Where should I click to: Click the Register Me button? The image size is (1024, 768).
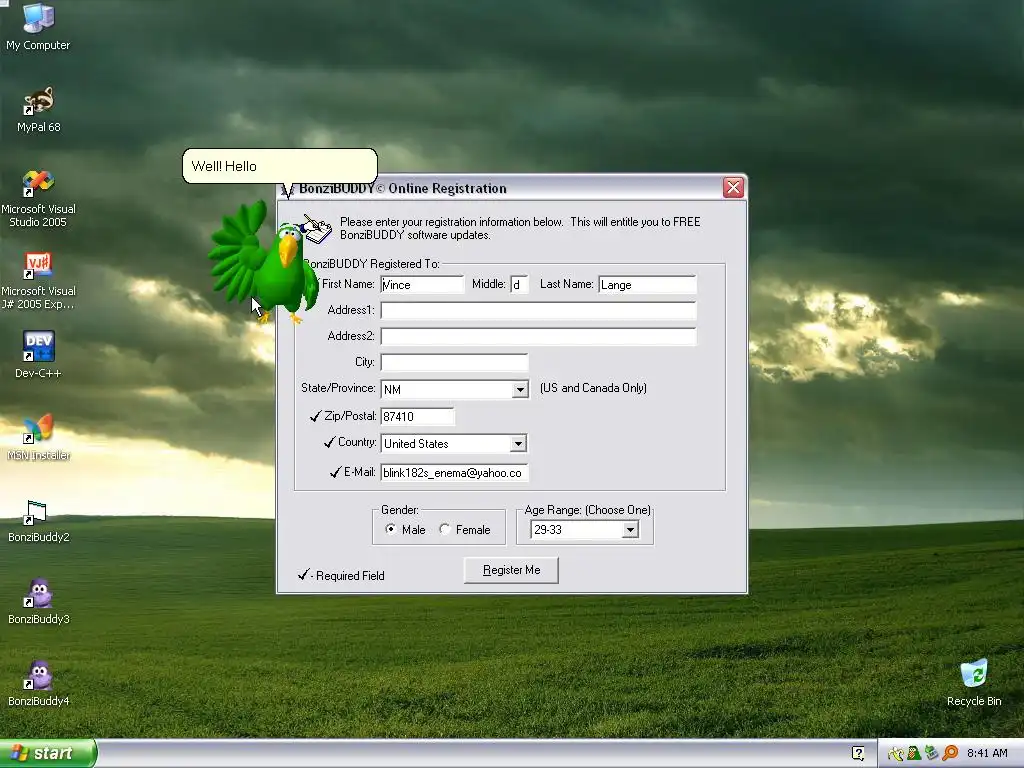tap(511, 570)
